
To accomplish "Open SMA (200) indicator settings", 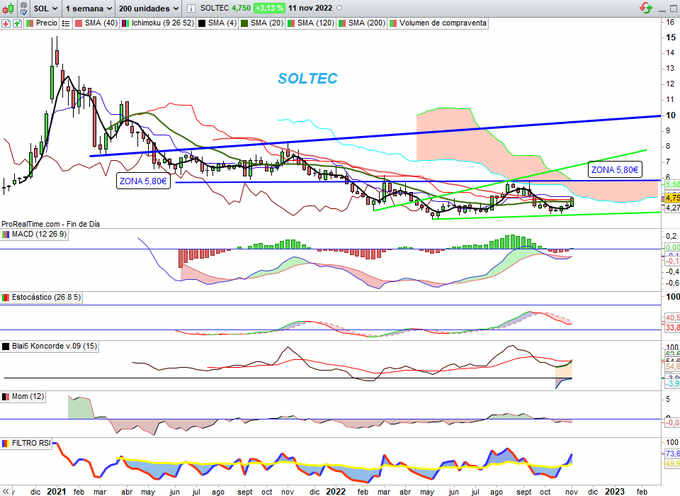I will click(366, 23).
